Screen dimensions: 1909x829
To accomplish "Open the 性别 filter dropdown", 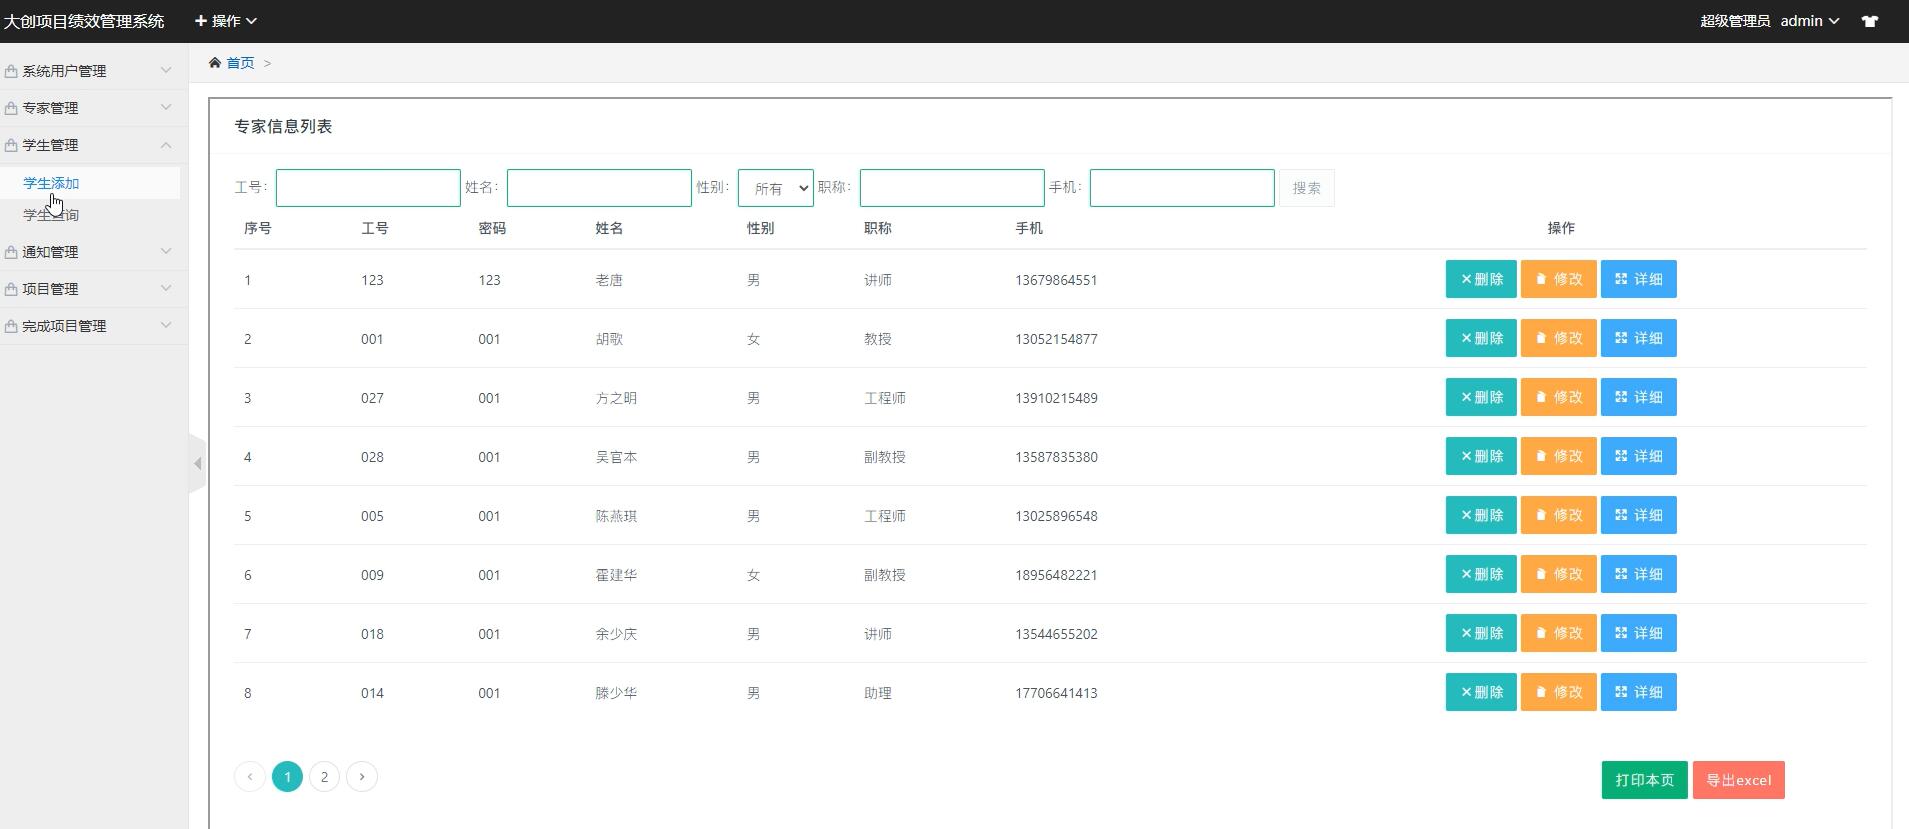I will coord(776,188).
